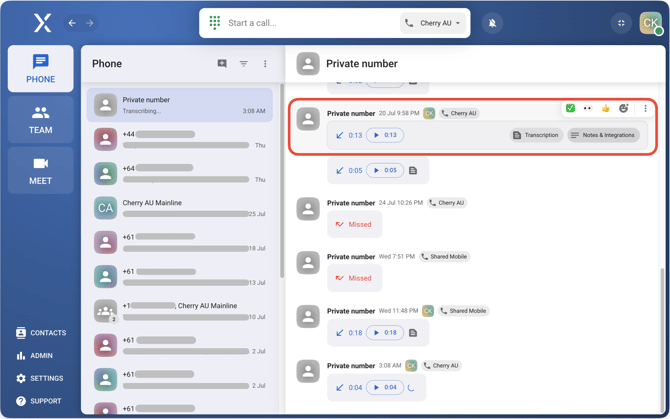Click the Transcription button
670x419 pixels.
tap(536, 135)
